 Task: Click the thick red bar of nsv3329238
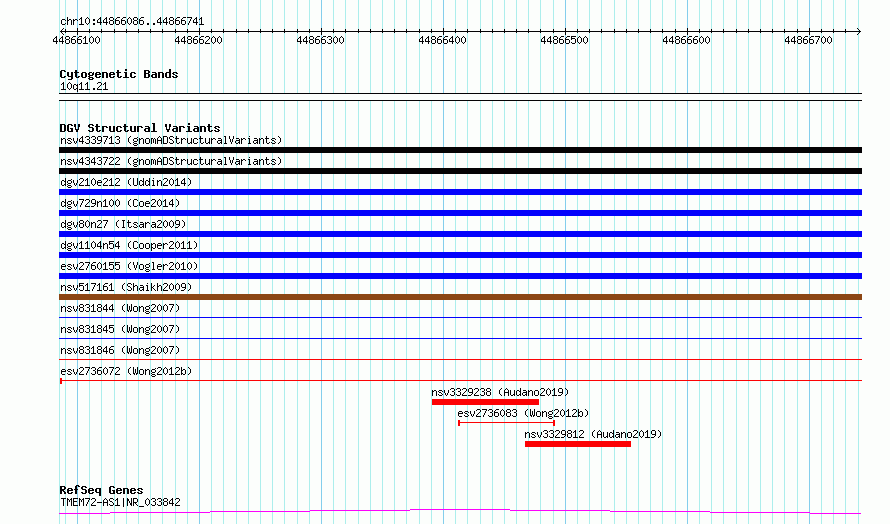click(x=485, y=402)
